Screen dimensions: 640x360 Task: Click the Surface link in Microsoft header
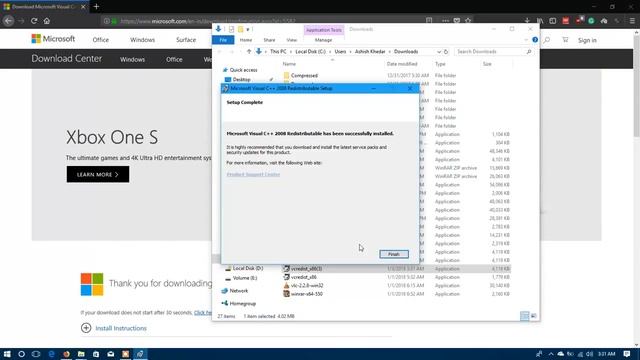pyautogui.click(x=186, y=40)
